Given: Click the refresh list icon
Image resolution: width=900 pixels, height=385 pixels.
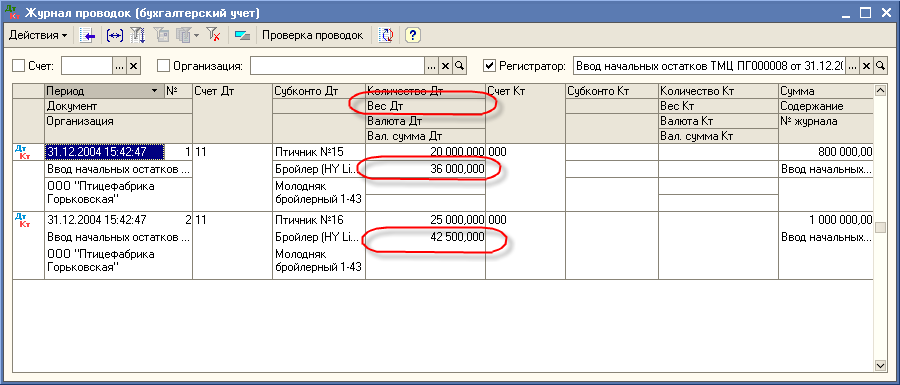Looking at the screenshot, I should (387, 36).
